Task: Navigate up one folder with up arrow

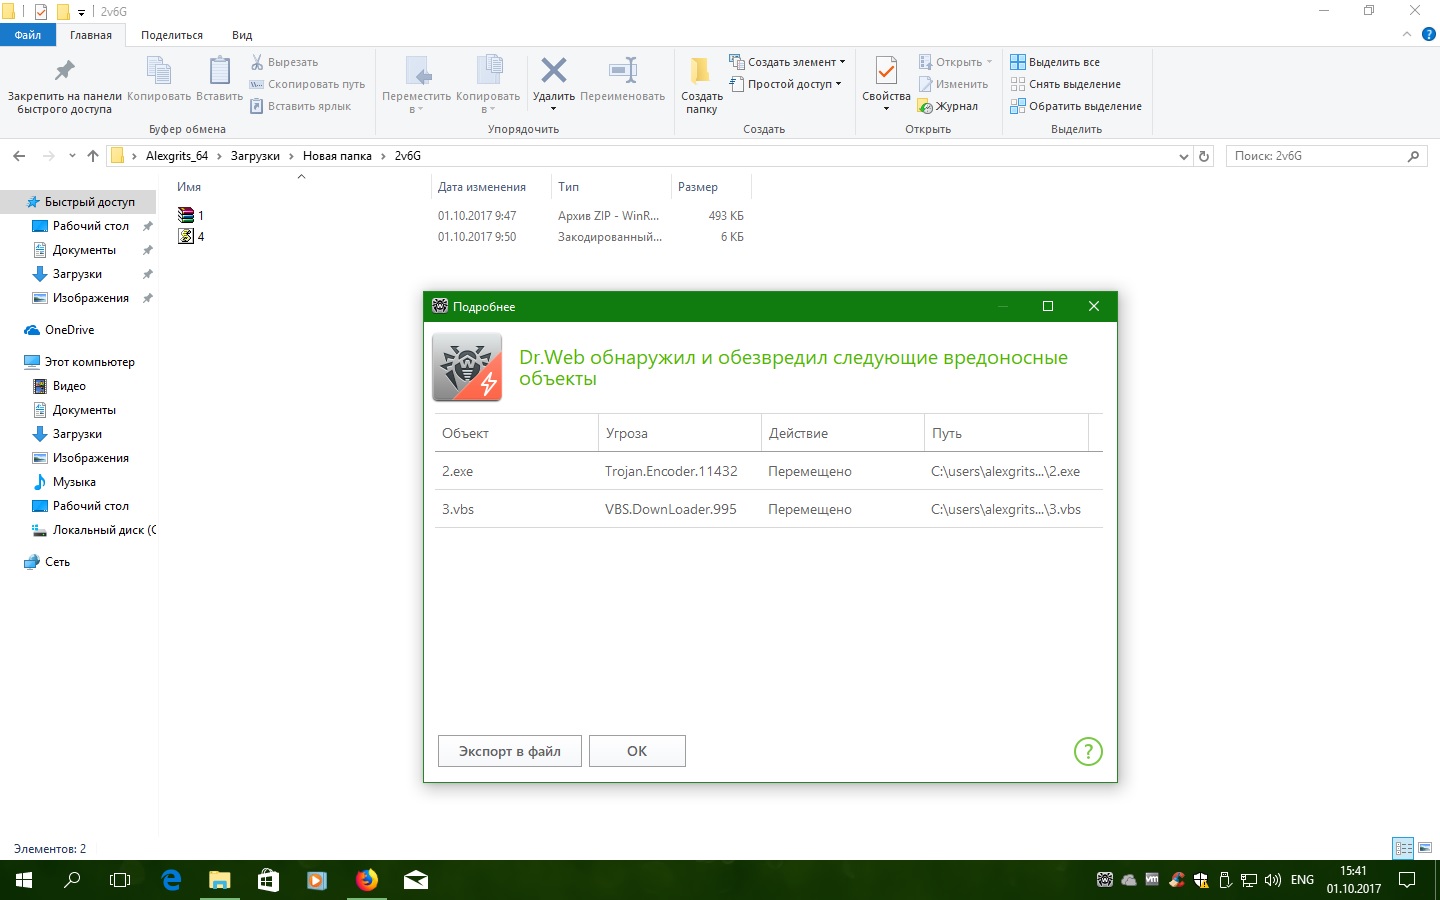Action: pos(93,156)
